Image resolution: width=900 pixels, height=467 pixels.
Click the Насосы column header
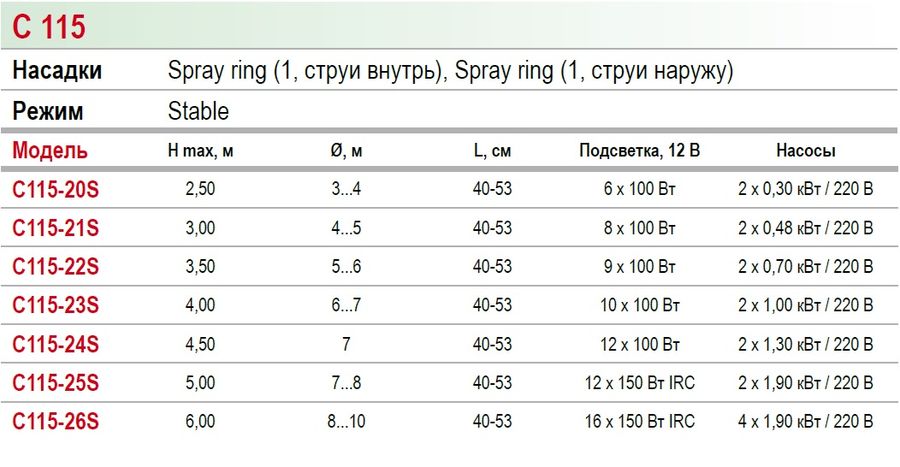click(805, 151)
